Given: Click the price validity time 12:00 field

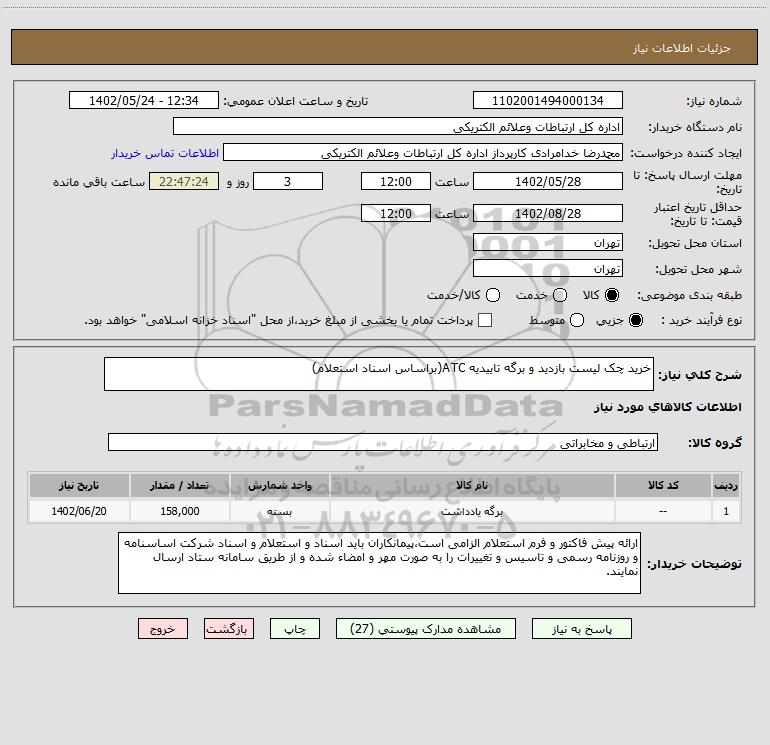Looking at the screenshot, I should [396, 214].
